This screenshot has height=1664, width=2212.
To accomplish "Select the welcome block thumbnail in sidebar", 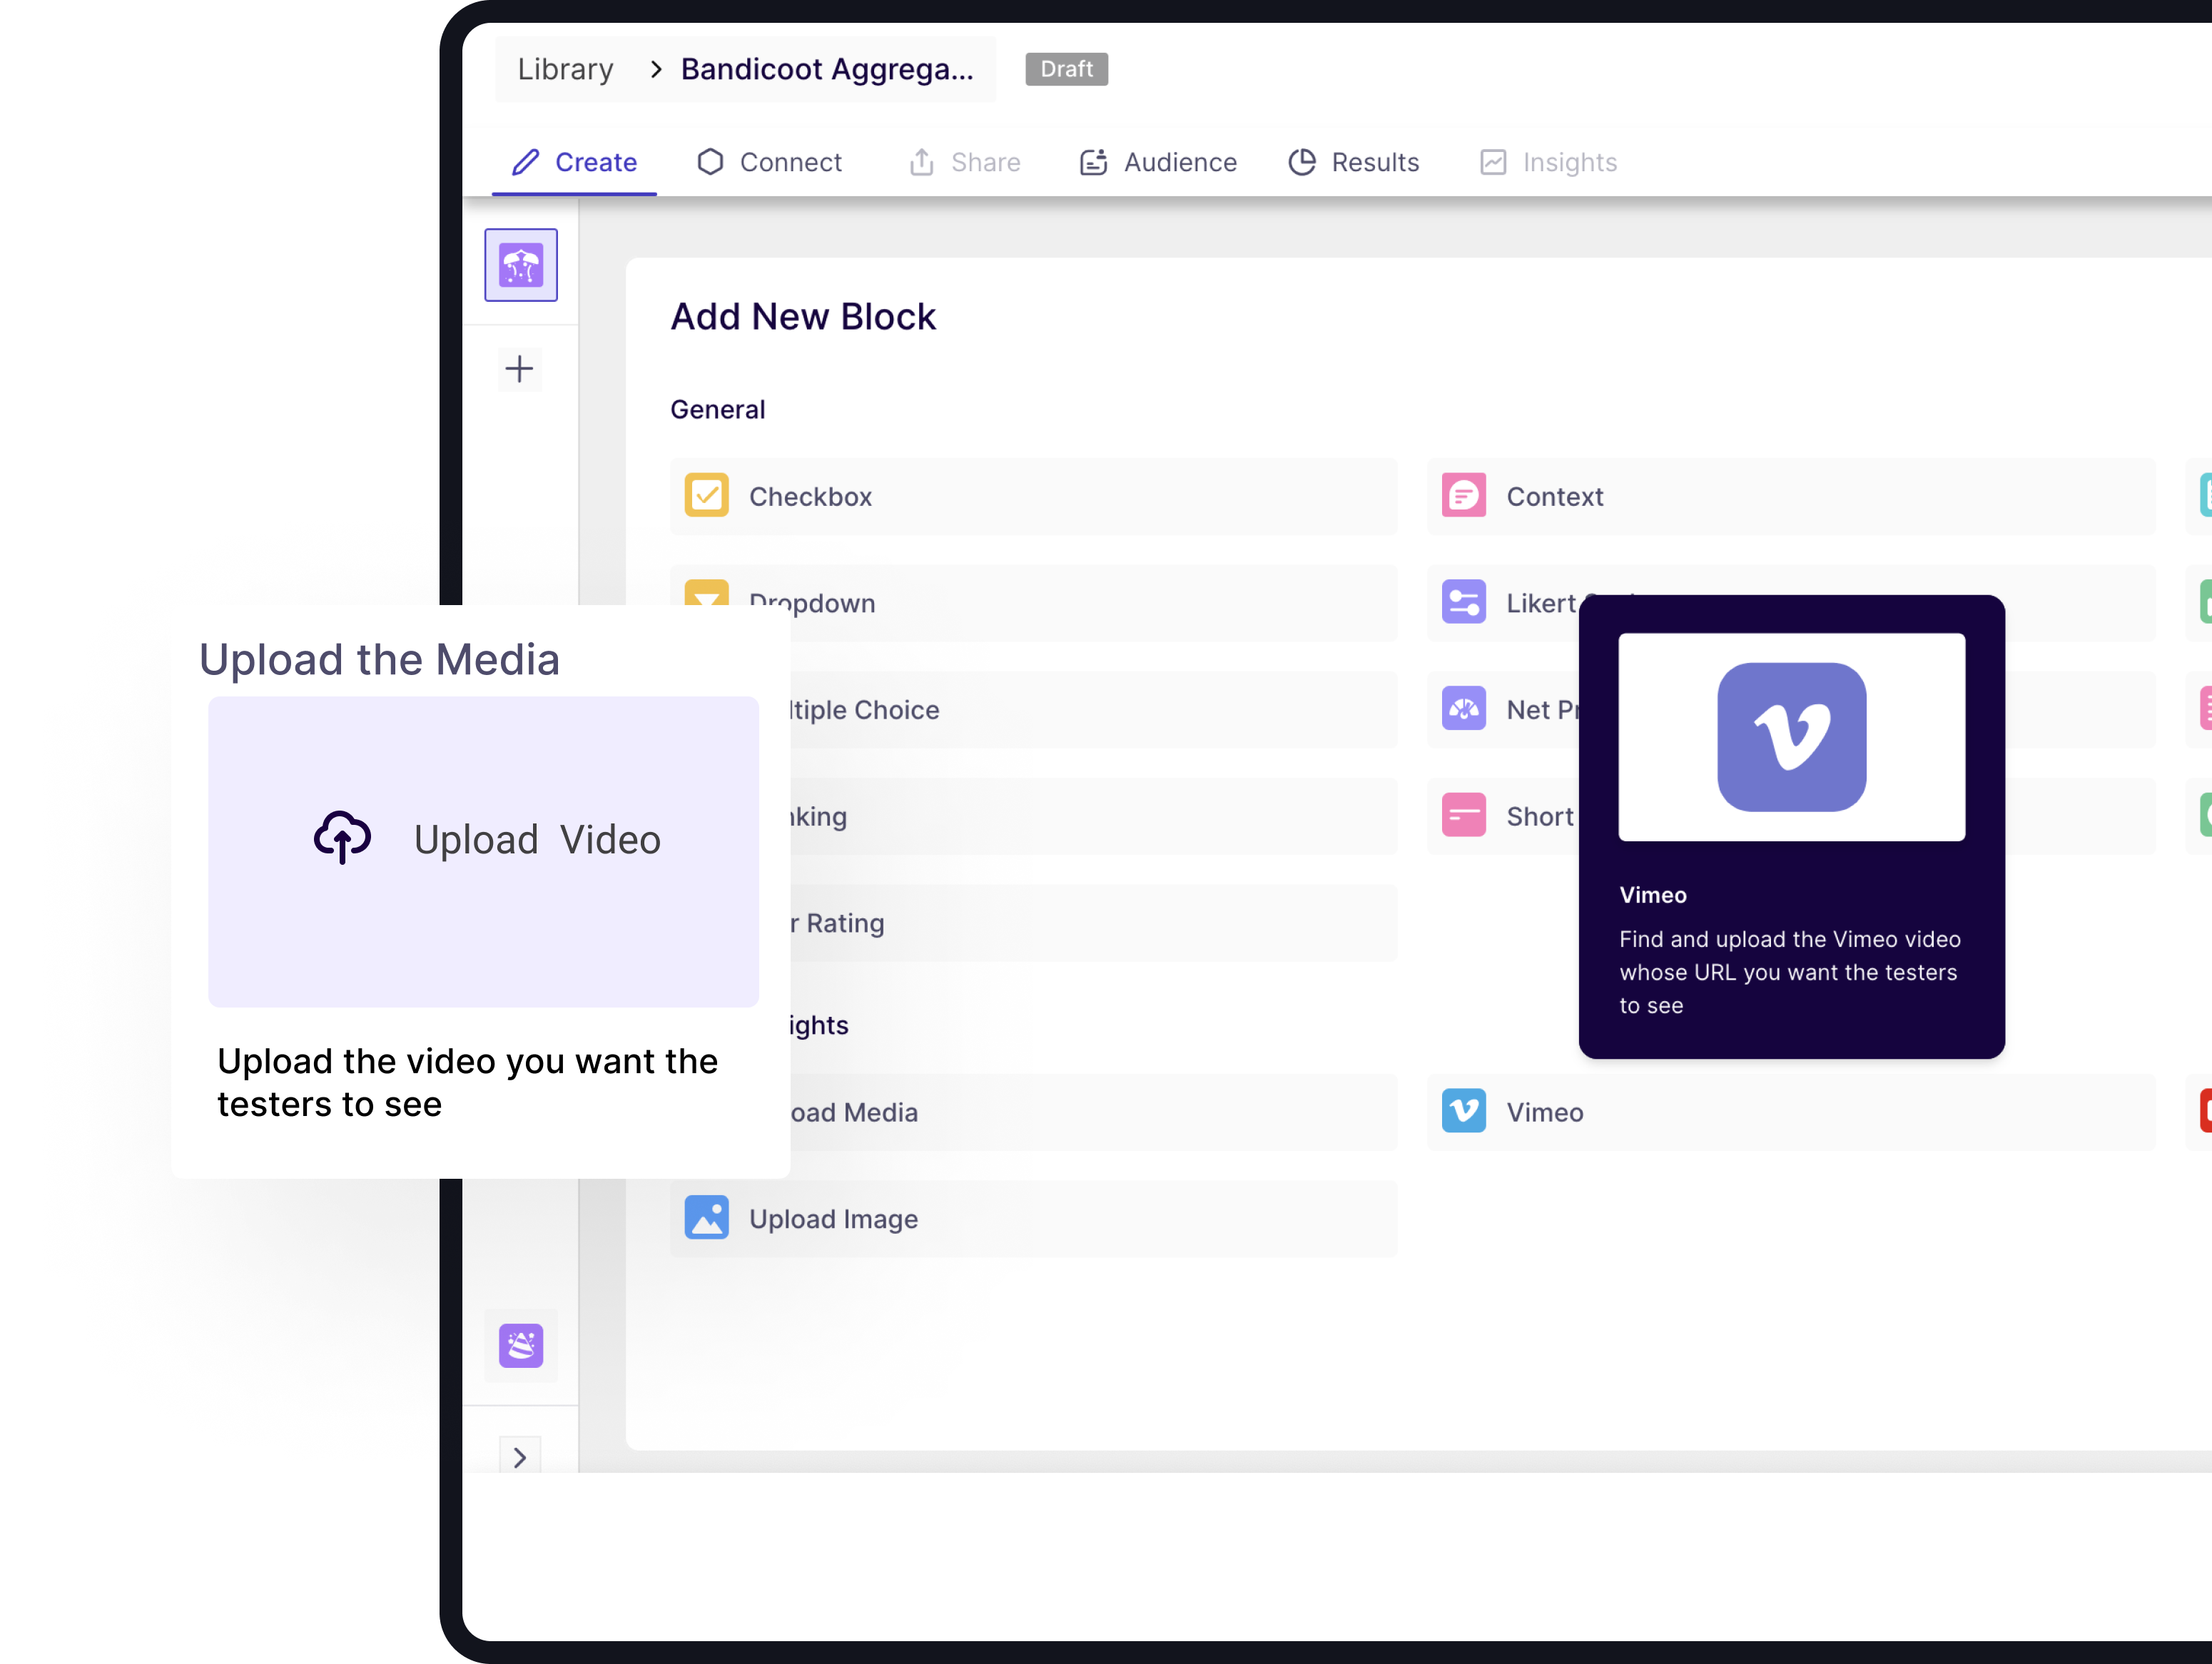I will [x=521, y=265].
